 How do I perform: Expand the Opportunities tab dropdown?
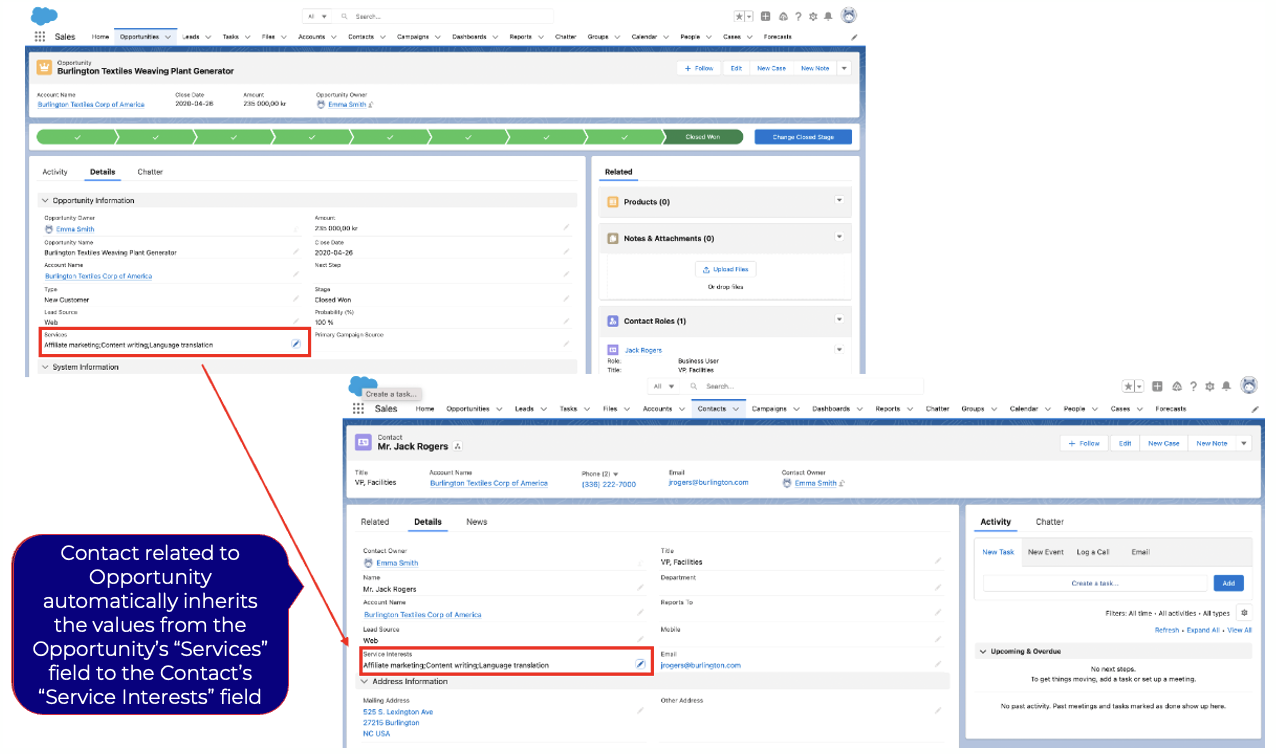coord(167,36)
